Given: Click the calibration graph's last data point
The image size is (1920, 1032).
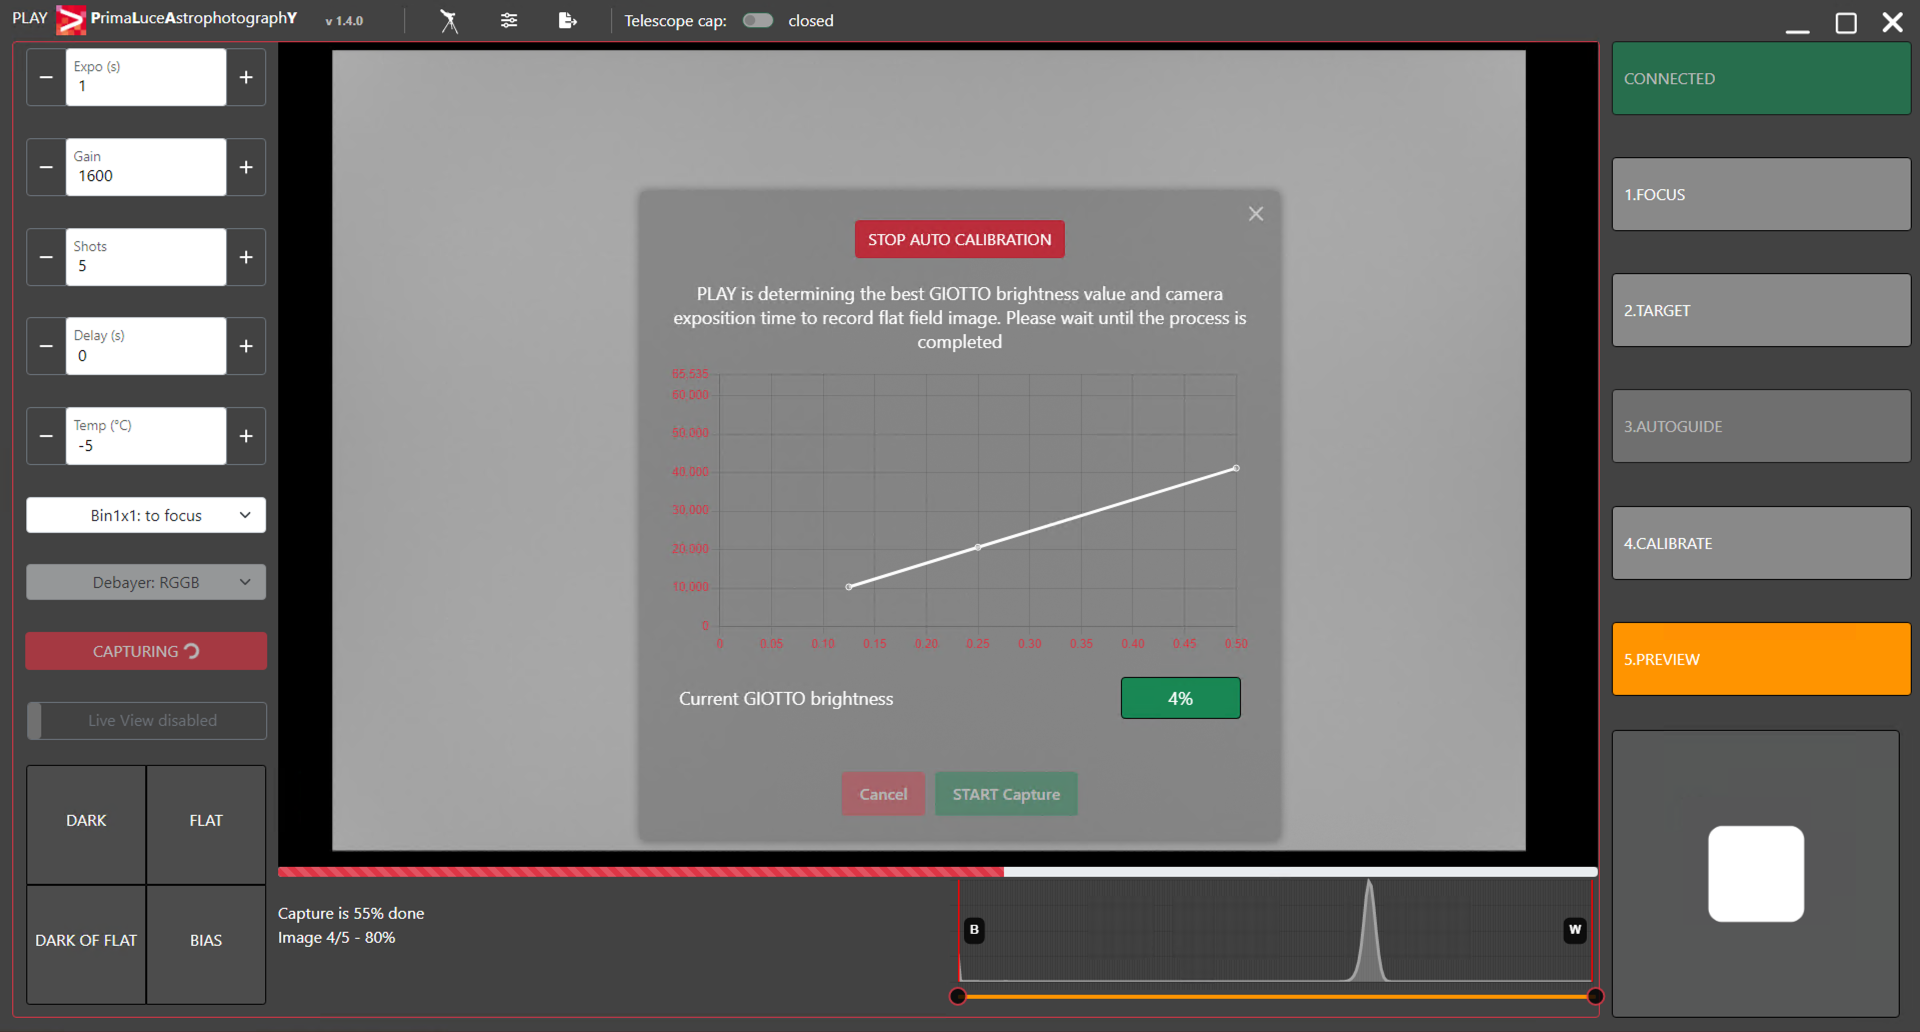Looking at the screenshot, I should [x=1236, y=468].
